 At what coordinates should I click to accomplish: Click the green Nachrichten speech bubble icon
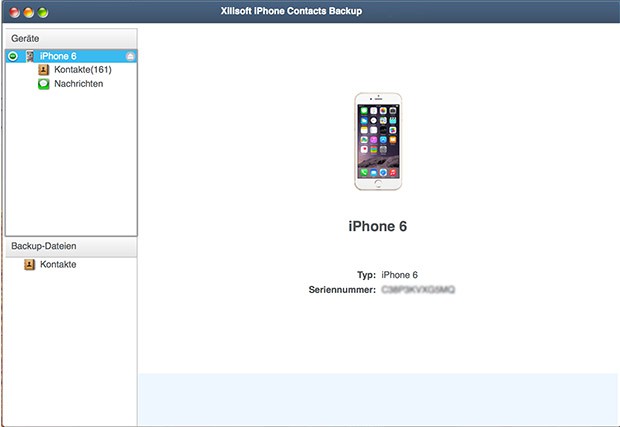[x=43, y=84]
